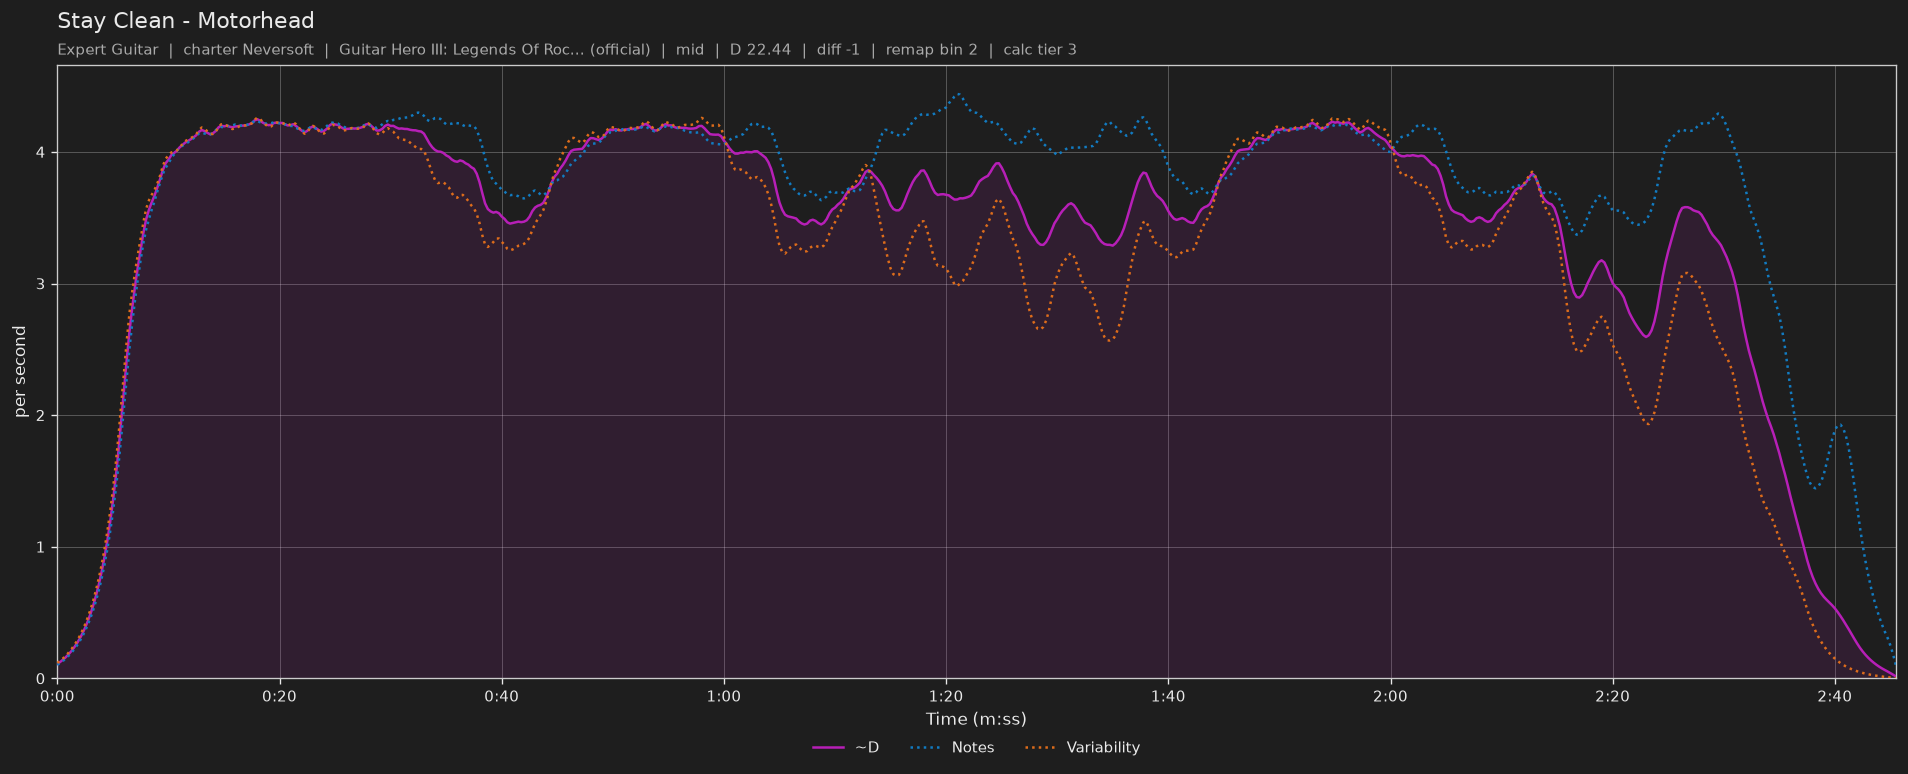Click the 'D 22.44' value in subtitle
Viewport: 1908px width, 774px height.
[x=760, y=50]
